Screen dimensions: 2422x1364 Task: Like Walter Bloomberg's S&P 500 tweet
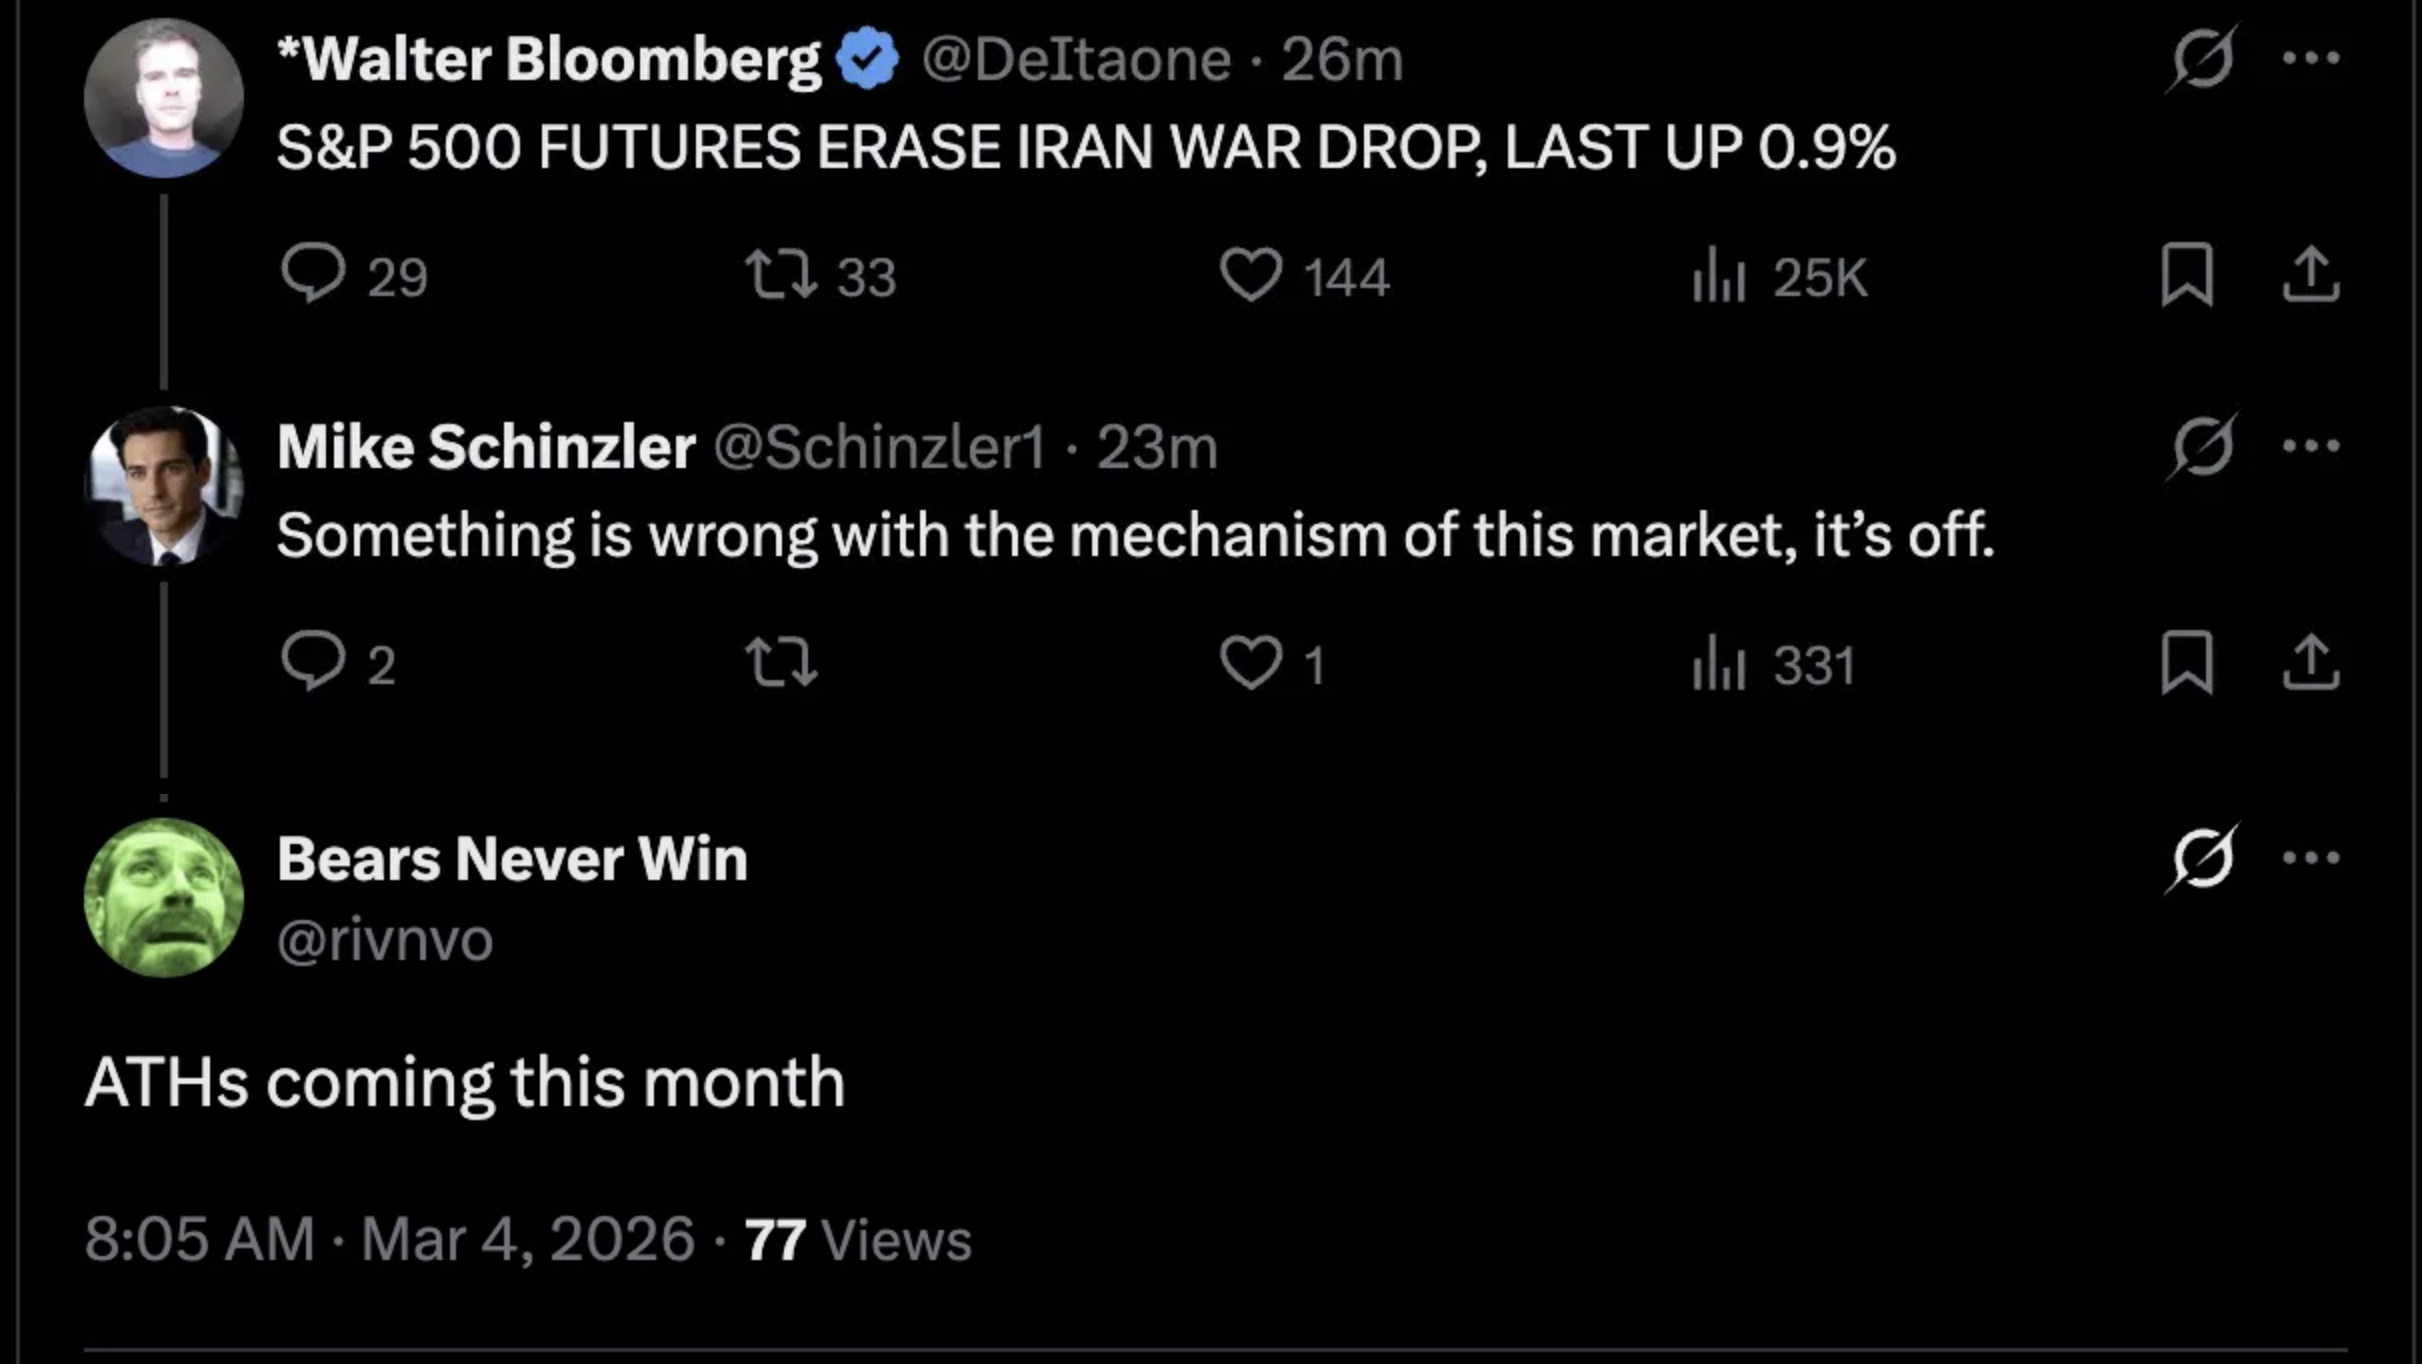coord(1250,274)
